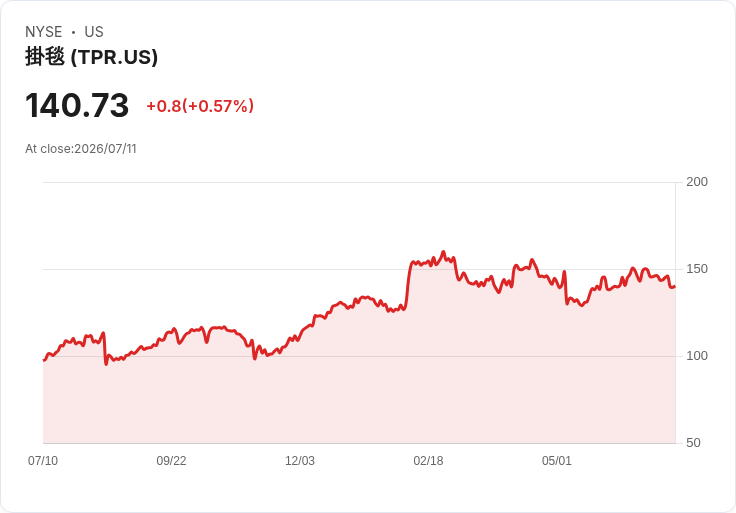
Task: Click the chart's highest peak near 02/18
Action: [444, 252]
